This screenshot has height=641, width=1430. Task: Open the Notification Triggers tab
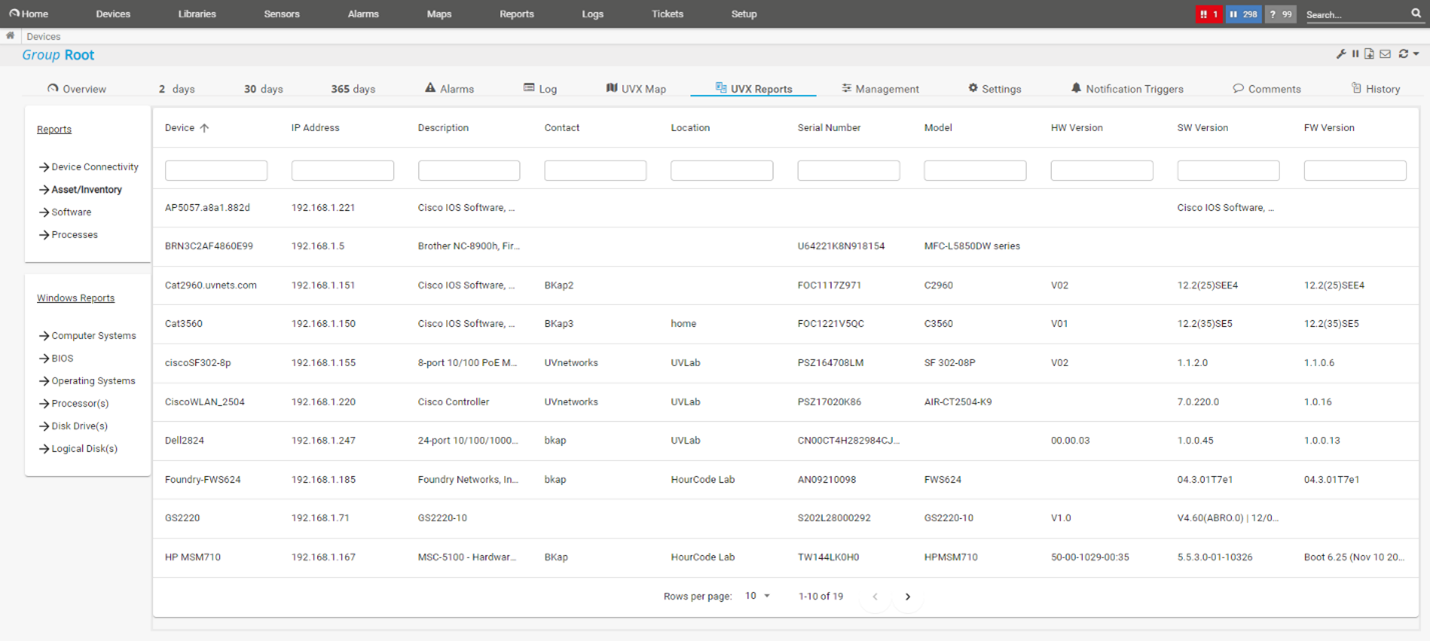[1128, 88]
